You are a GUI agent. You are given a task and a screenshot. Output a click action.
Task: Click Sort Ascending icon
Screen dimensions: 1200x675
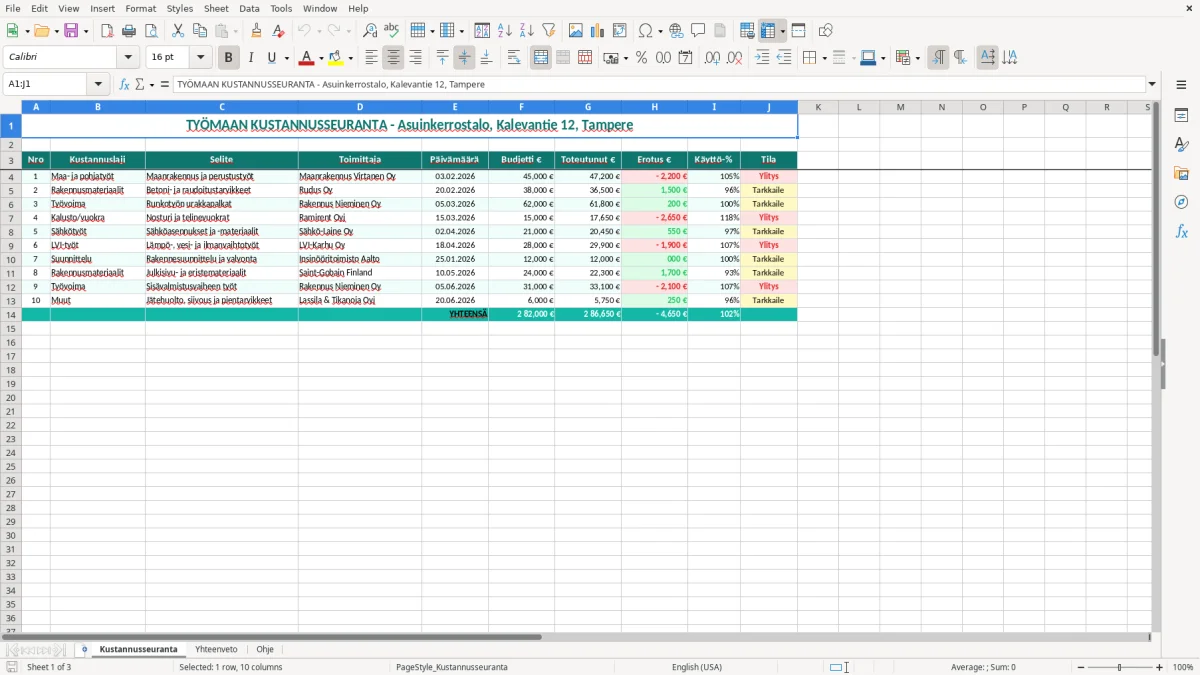[x=505, y=31]
